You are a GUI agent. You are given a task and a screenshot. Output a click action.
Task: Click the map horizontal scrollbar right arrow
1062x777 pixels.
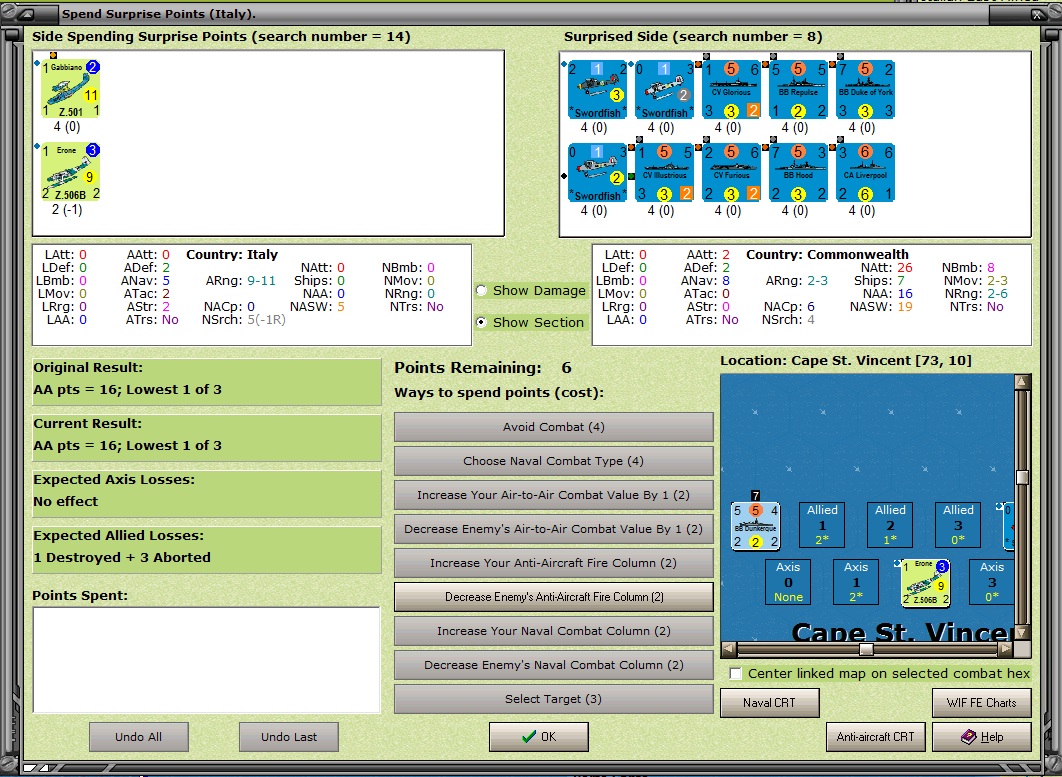pos(1006,649)
